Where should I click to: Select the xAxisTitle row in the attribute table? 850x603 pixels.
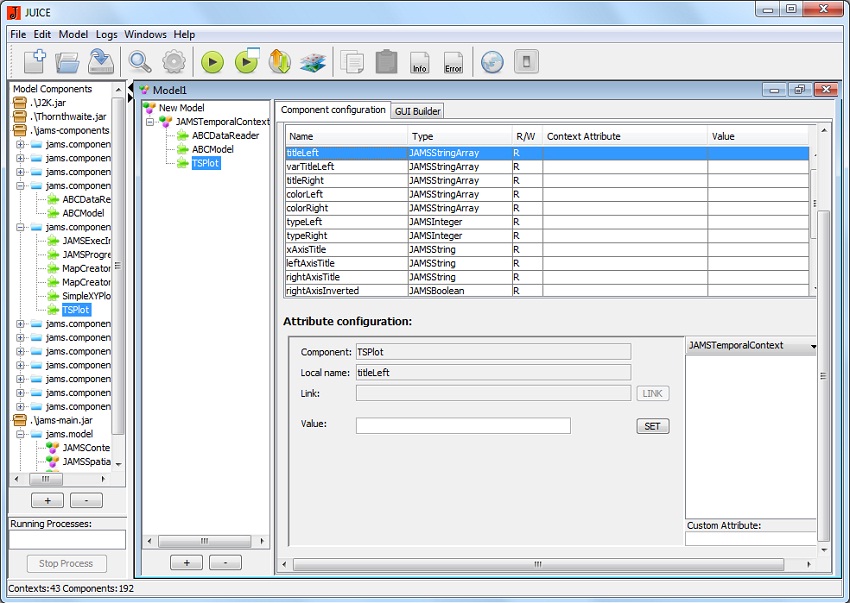pos(345,249)
